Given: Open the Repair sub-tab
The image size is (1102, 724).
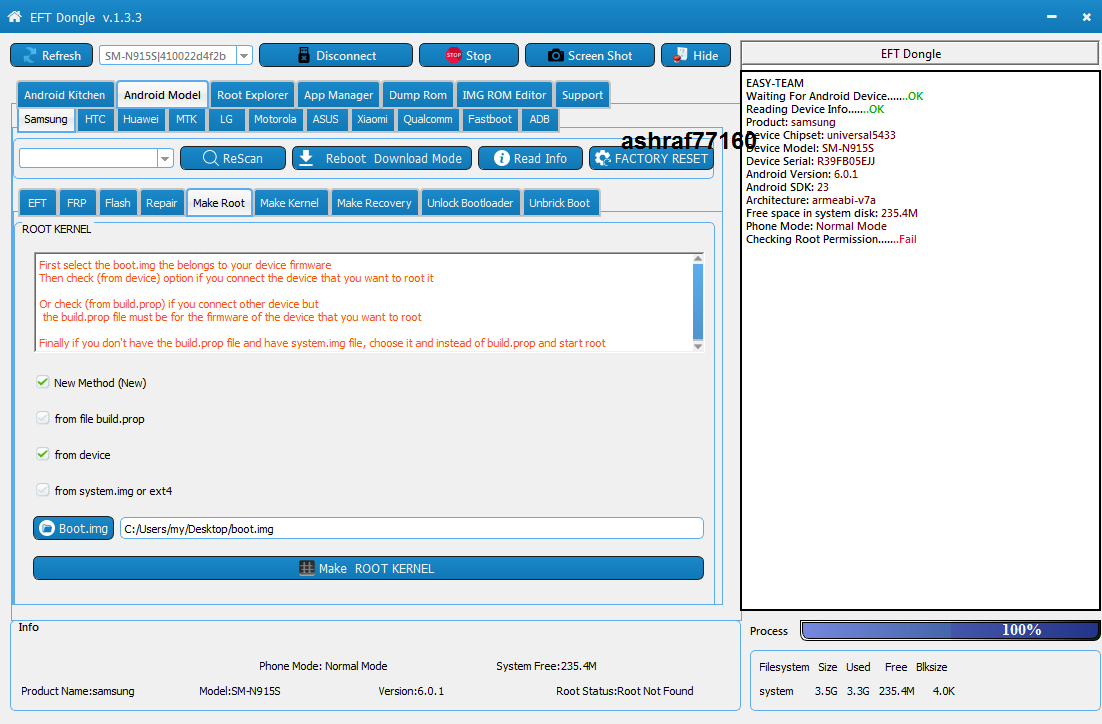Looking at the screenshot, I should point(162,202).
